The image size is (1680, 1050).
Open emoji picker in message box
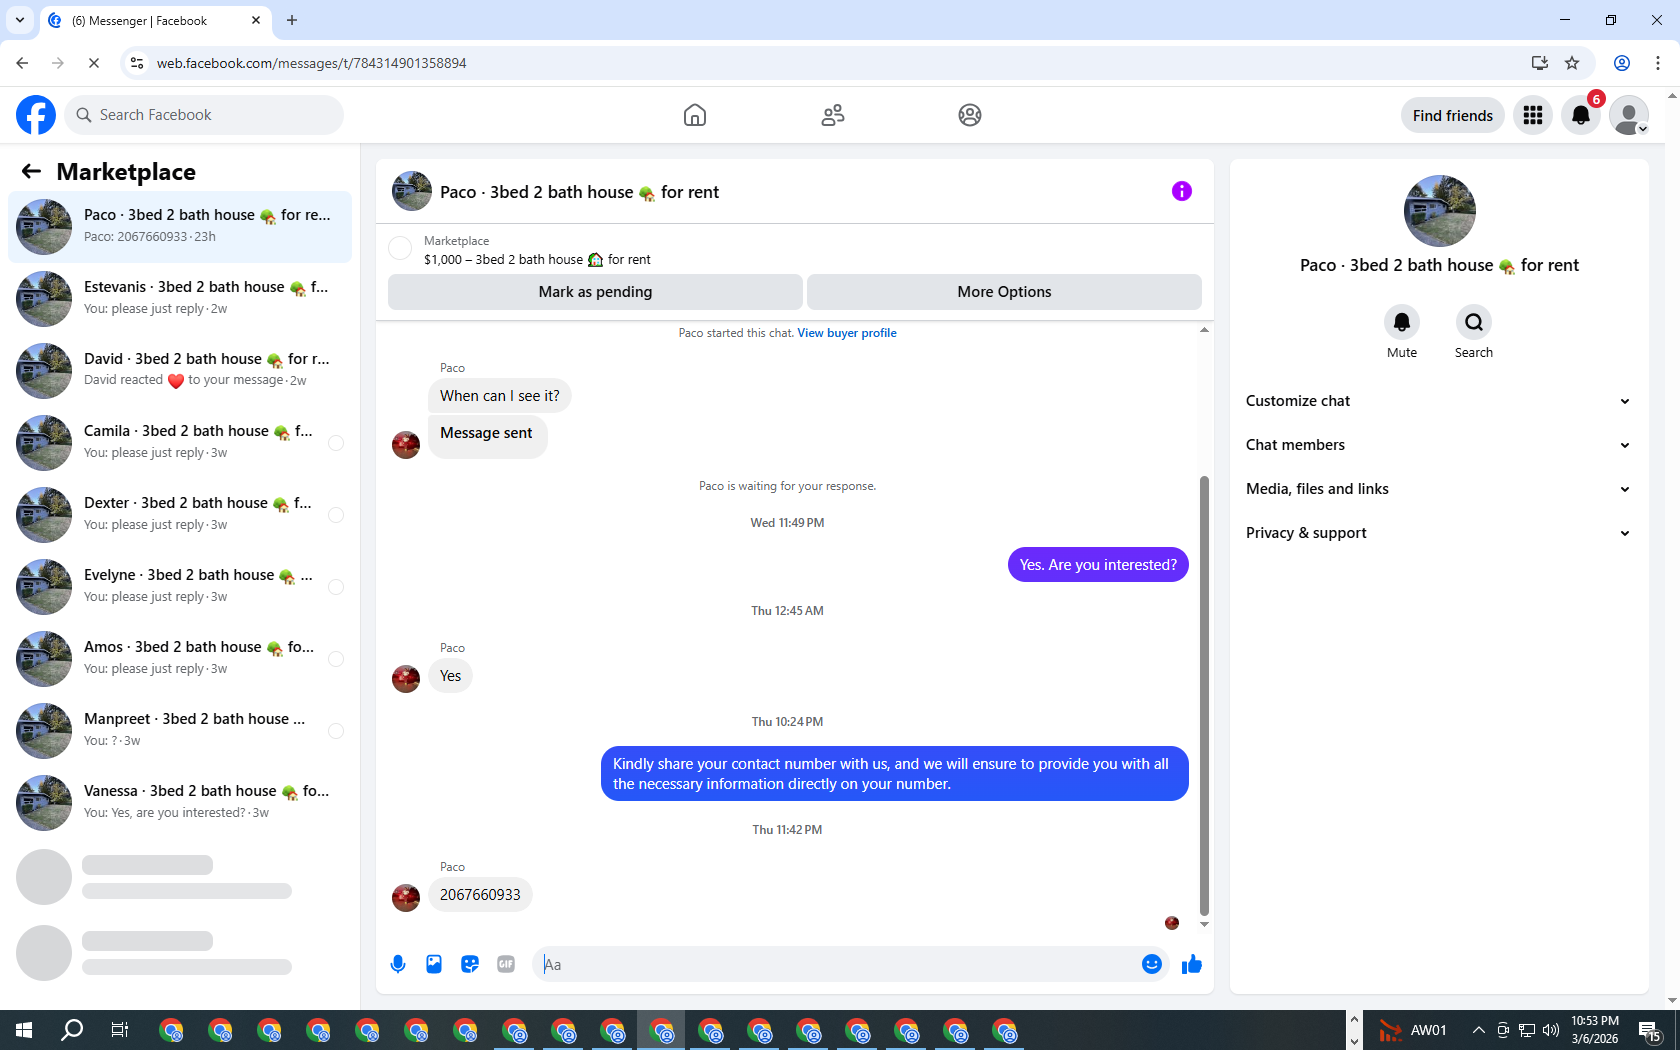1152,964
